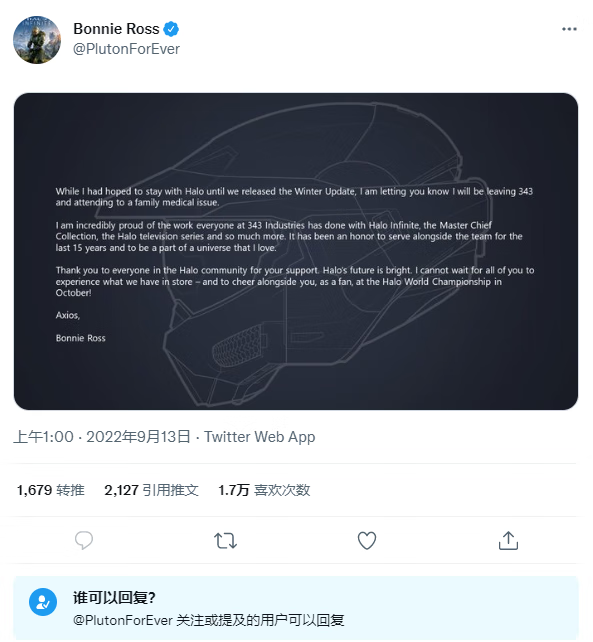The image size is (593, 642).
Task: Click the @PlutonForEver handle under name
Action: [126, 49]
